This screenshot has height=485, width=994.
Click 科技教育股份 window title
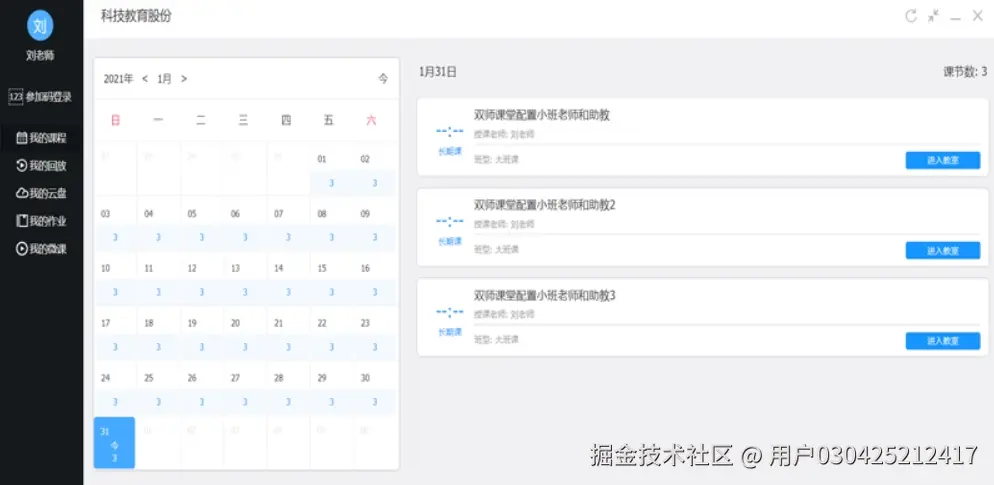pos(136,16)
